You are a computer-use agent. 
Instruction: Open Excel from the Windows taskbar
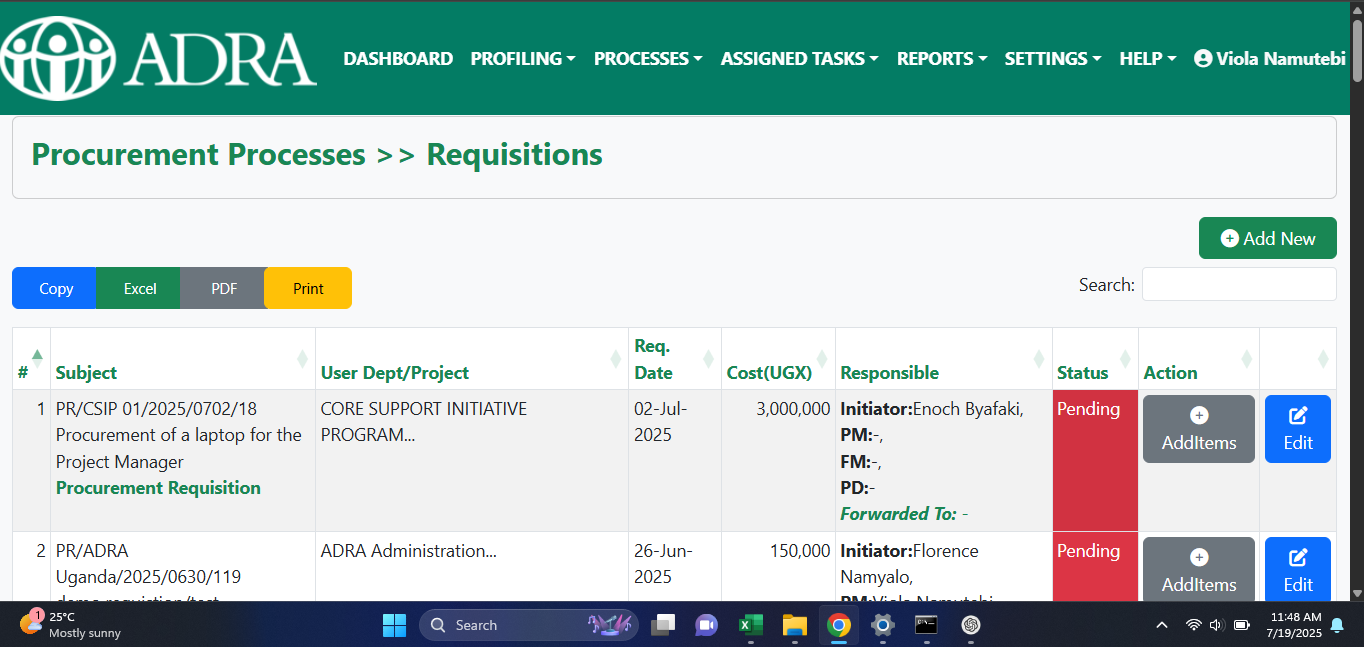750,625
